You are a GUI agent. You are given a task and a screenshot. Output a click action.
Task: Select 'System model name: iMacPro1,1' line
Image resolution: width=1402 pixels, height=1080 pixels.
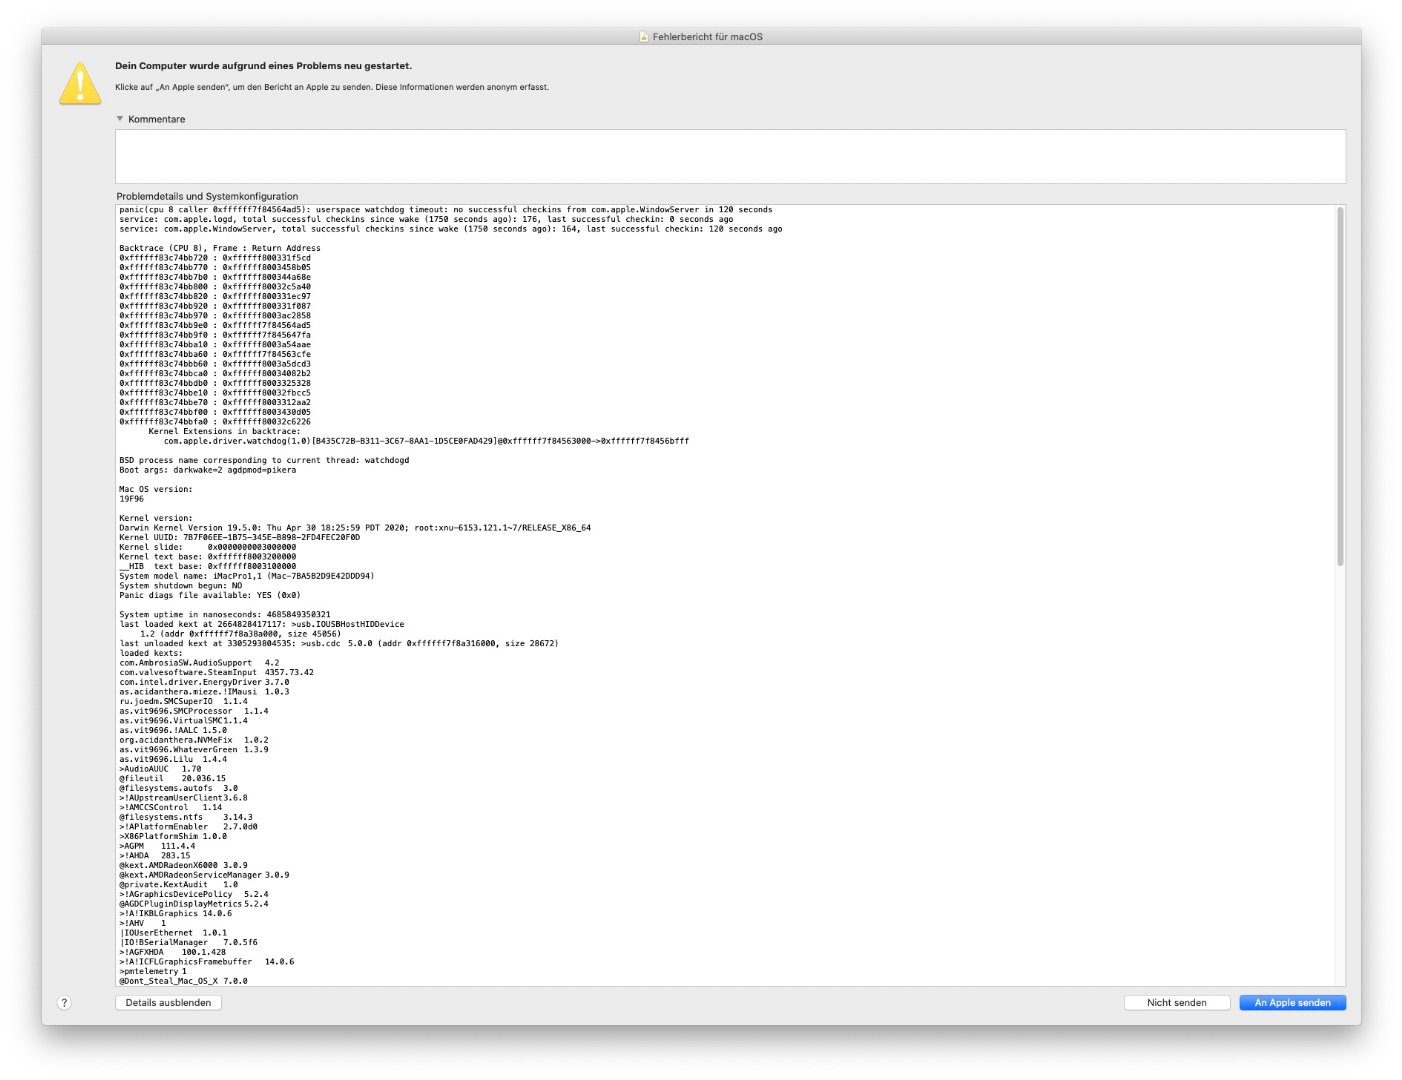tap(247, 576)
